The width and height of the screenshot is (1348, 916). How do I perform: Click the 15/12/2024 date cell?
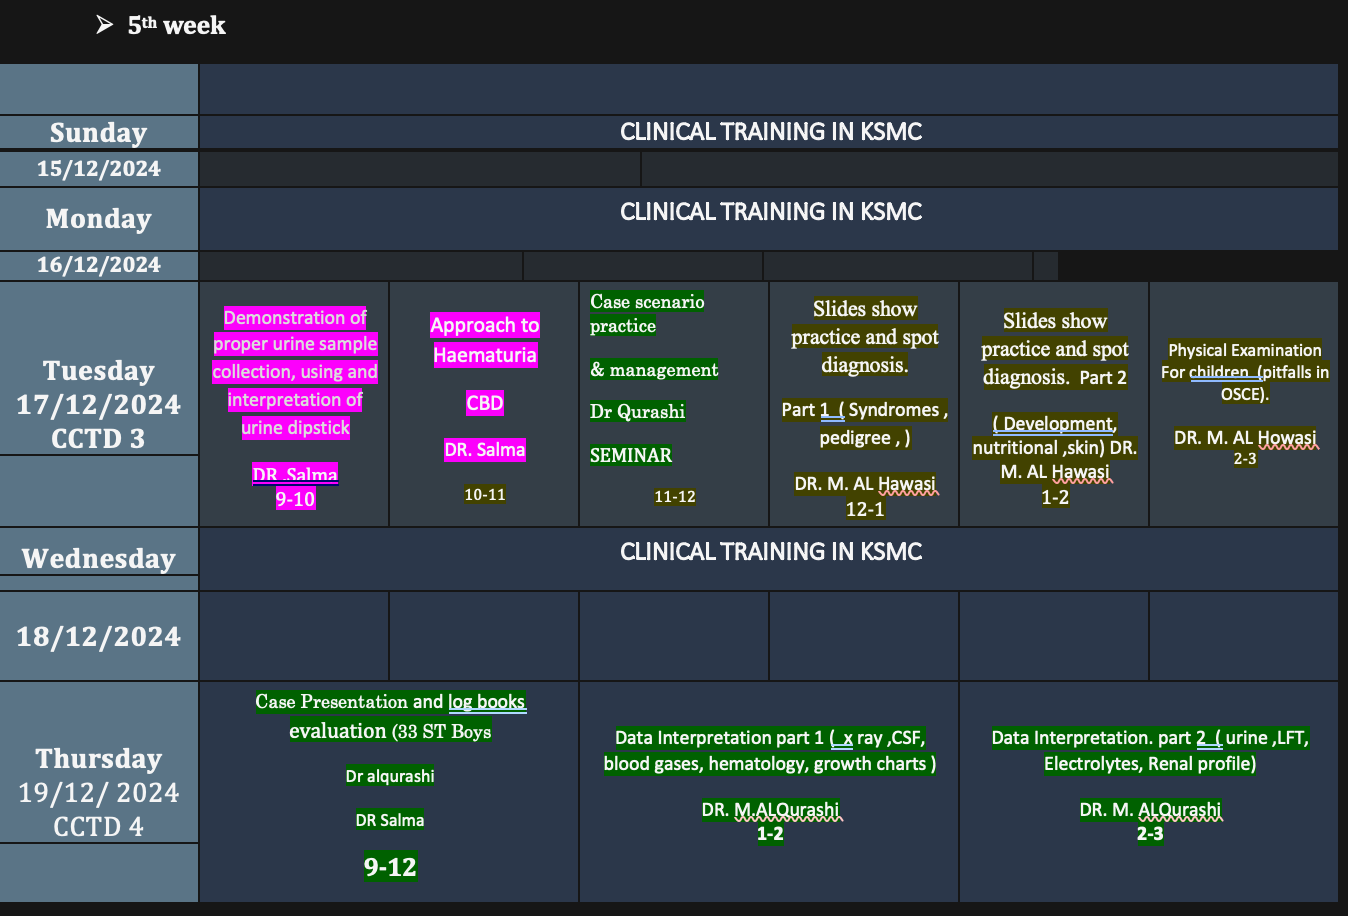98,169
